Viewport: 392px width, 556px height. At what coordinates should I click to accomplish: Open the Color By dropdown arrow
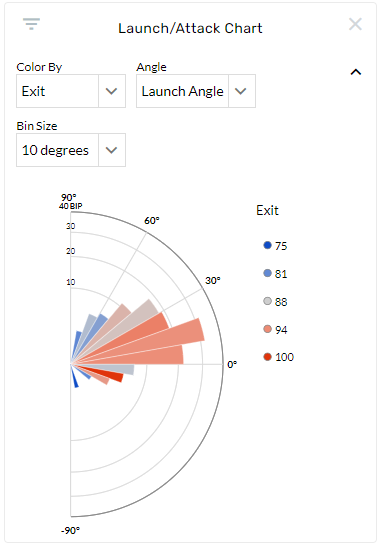pos(112,91)
